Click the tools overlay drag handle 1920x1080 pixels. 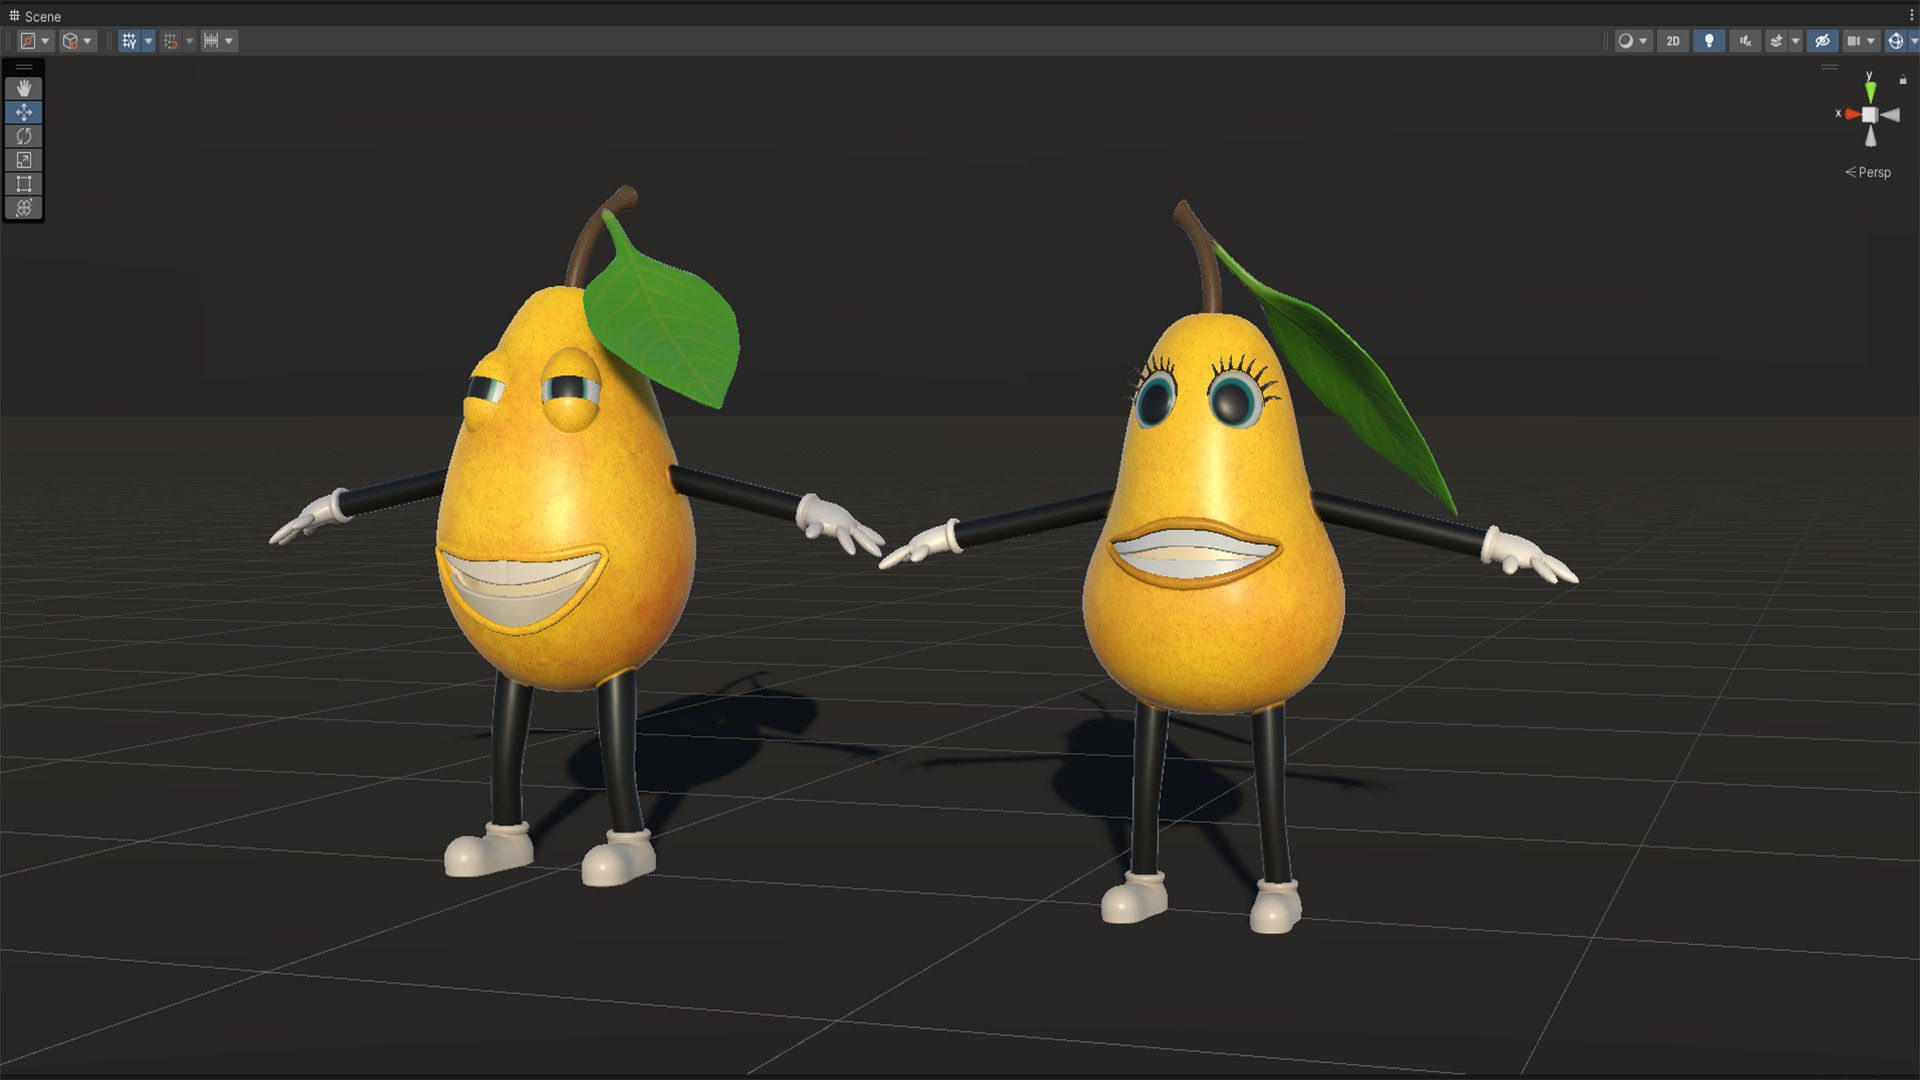coord(24,68)
